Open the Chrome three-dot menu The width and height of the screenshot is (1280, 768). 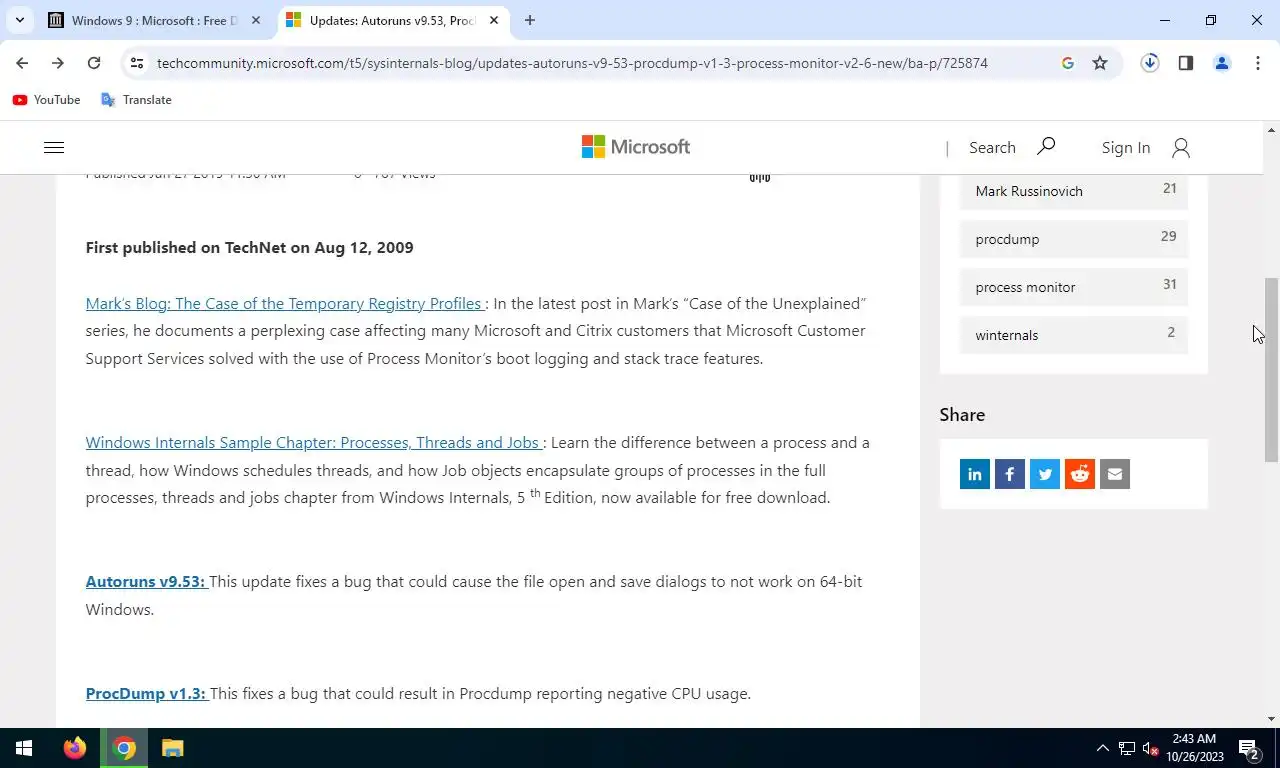click(1258, 63)
